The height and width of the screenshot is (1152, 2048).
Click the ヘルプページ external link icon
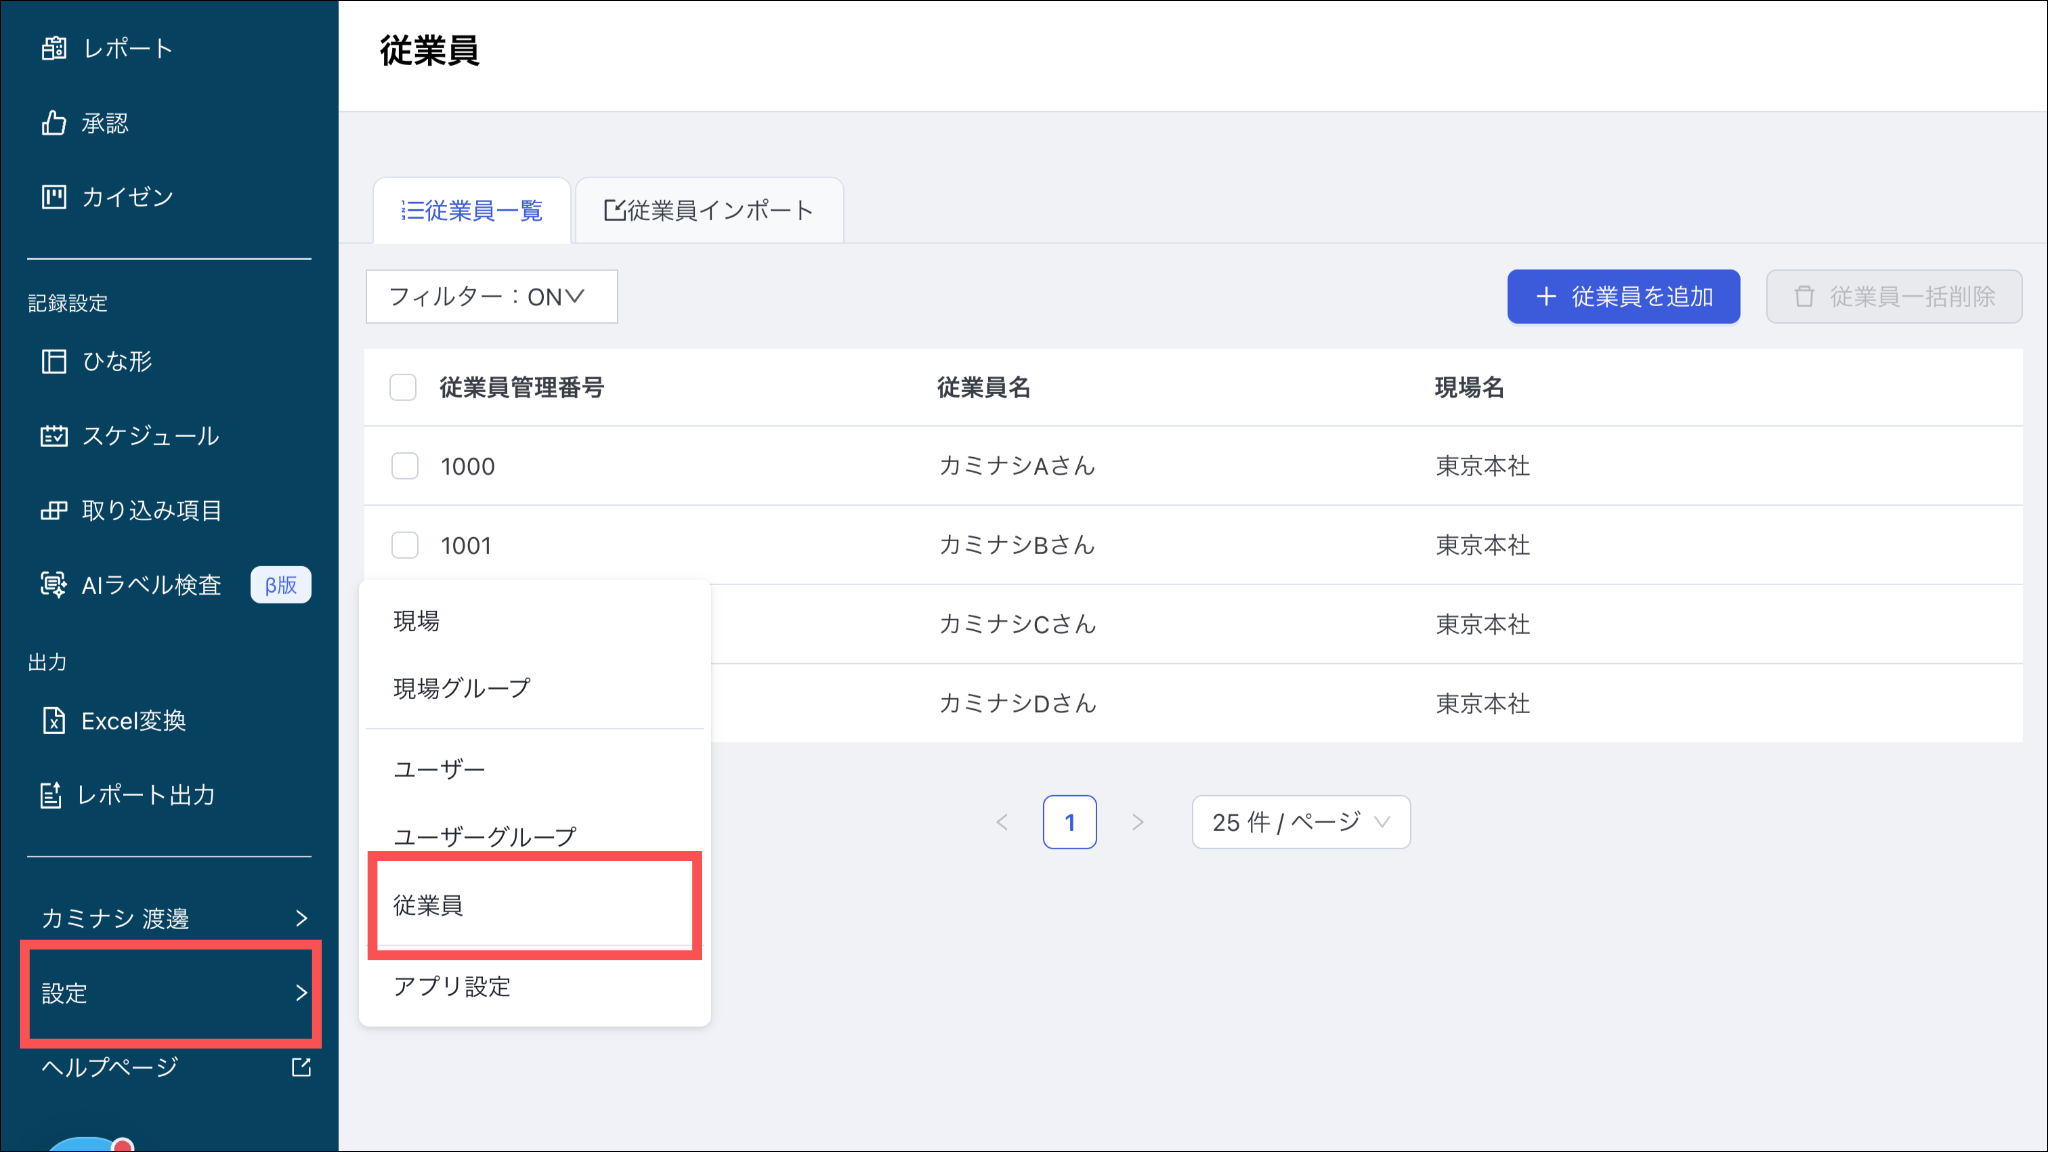pos(301,1067)
